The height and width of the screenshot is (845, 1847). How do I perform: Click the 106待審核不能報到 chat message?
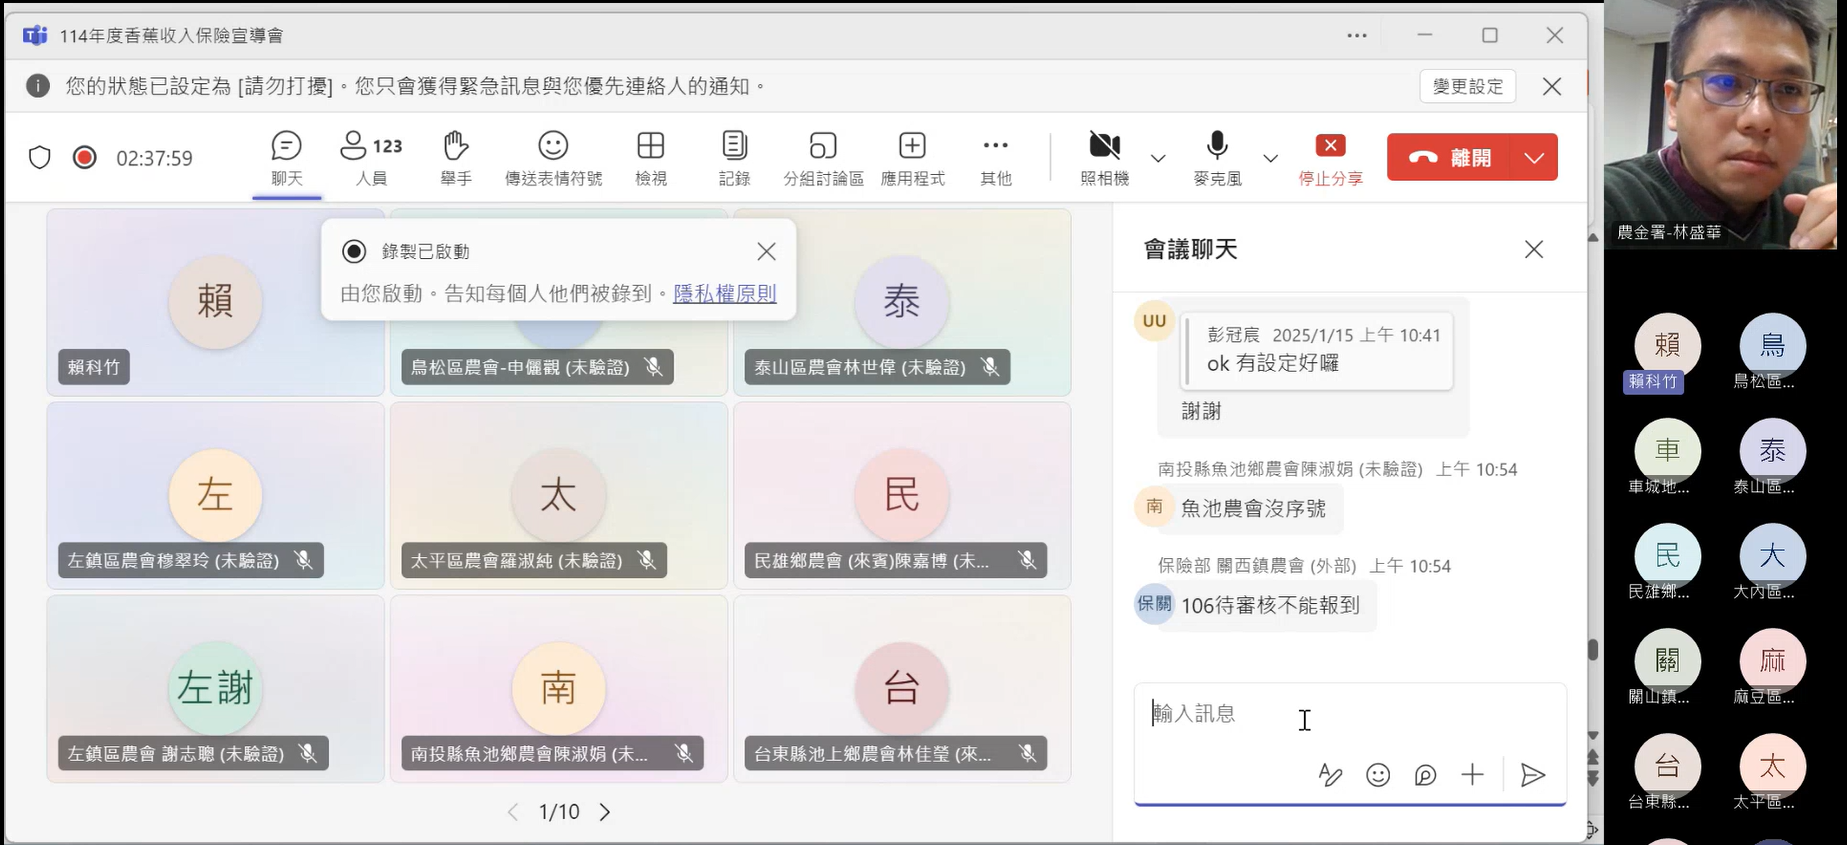pos(1270,605)
